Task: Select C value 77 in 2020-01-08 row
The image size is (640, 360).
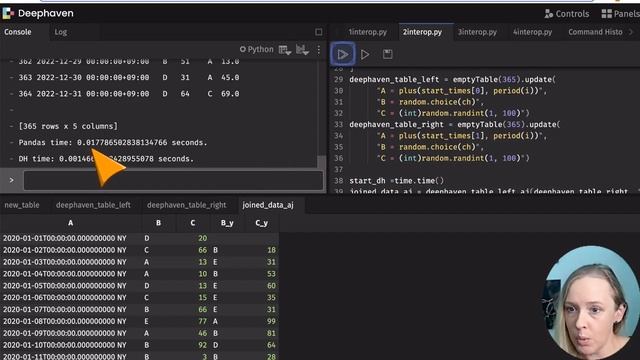Action: click(202, 321)
